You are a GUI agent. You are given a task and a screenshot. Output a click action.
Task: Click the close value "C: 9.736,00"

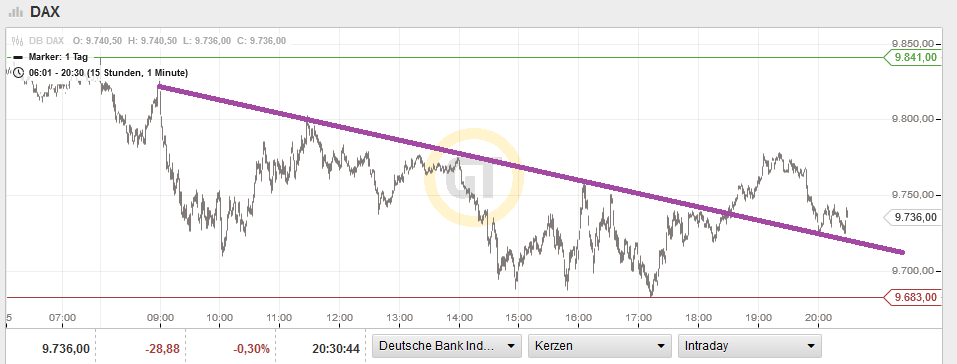[x=261, y=42]
